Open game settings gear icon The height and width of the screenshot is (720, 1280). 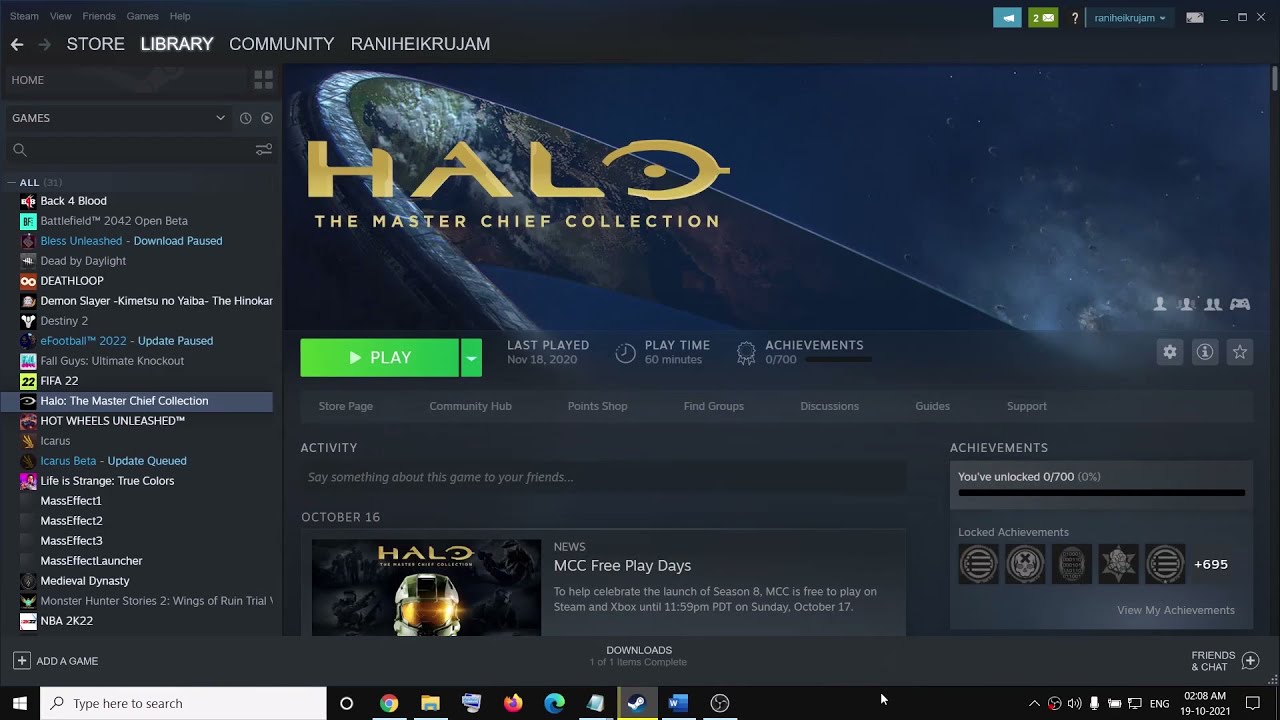1170,352
